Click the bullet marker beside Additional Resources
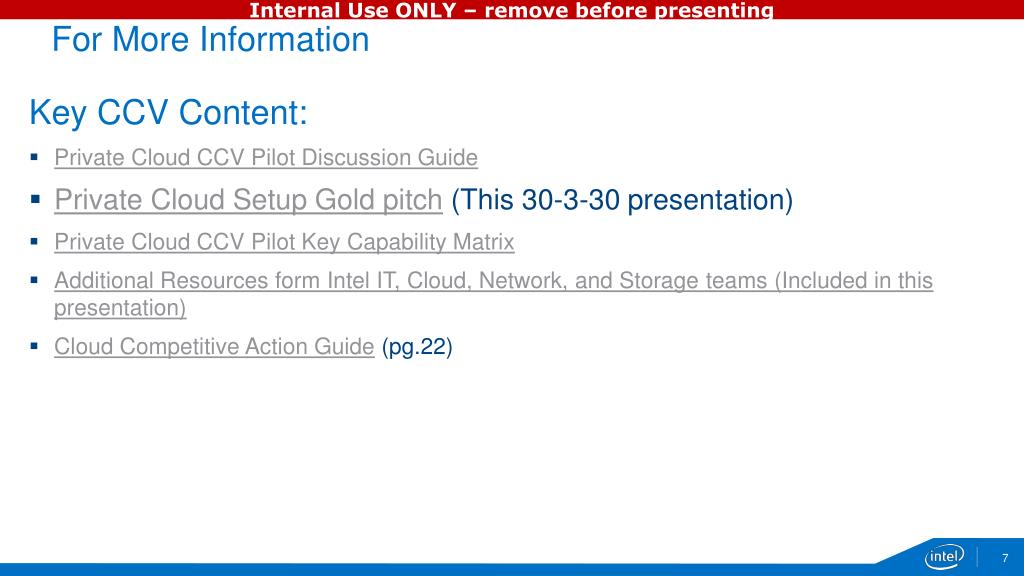The height and width of the screenshot is (576, 1024). [x=35, y=280]
